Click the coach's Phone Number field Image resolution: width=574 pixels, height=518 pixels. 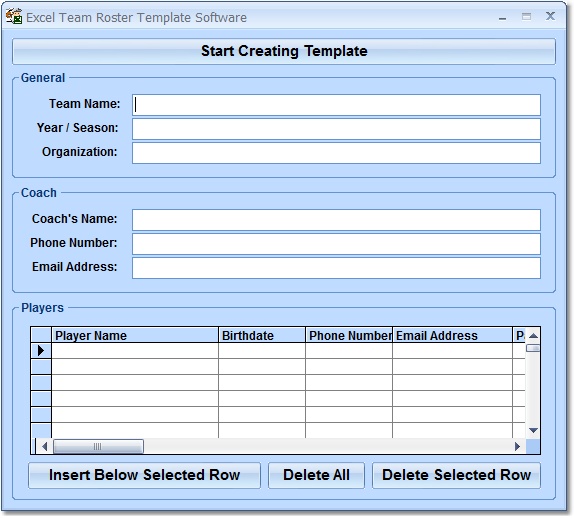coord(336,244)
